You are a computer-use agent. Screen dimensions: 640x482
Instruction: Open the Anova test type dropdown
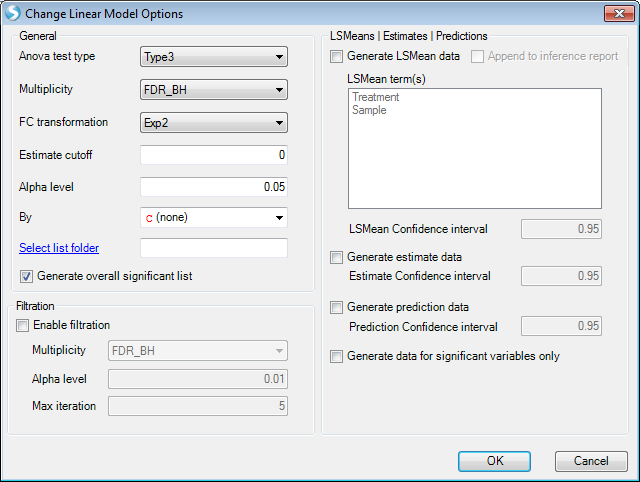tap(214, 57)
